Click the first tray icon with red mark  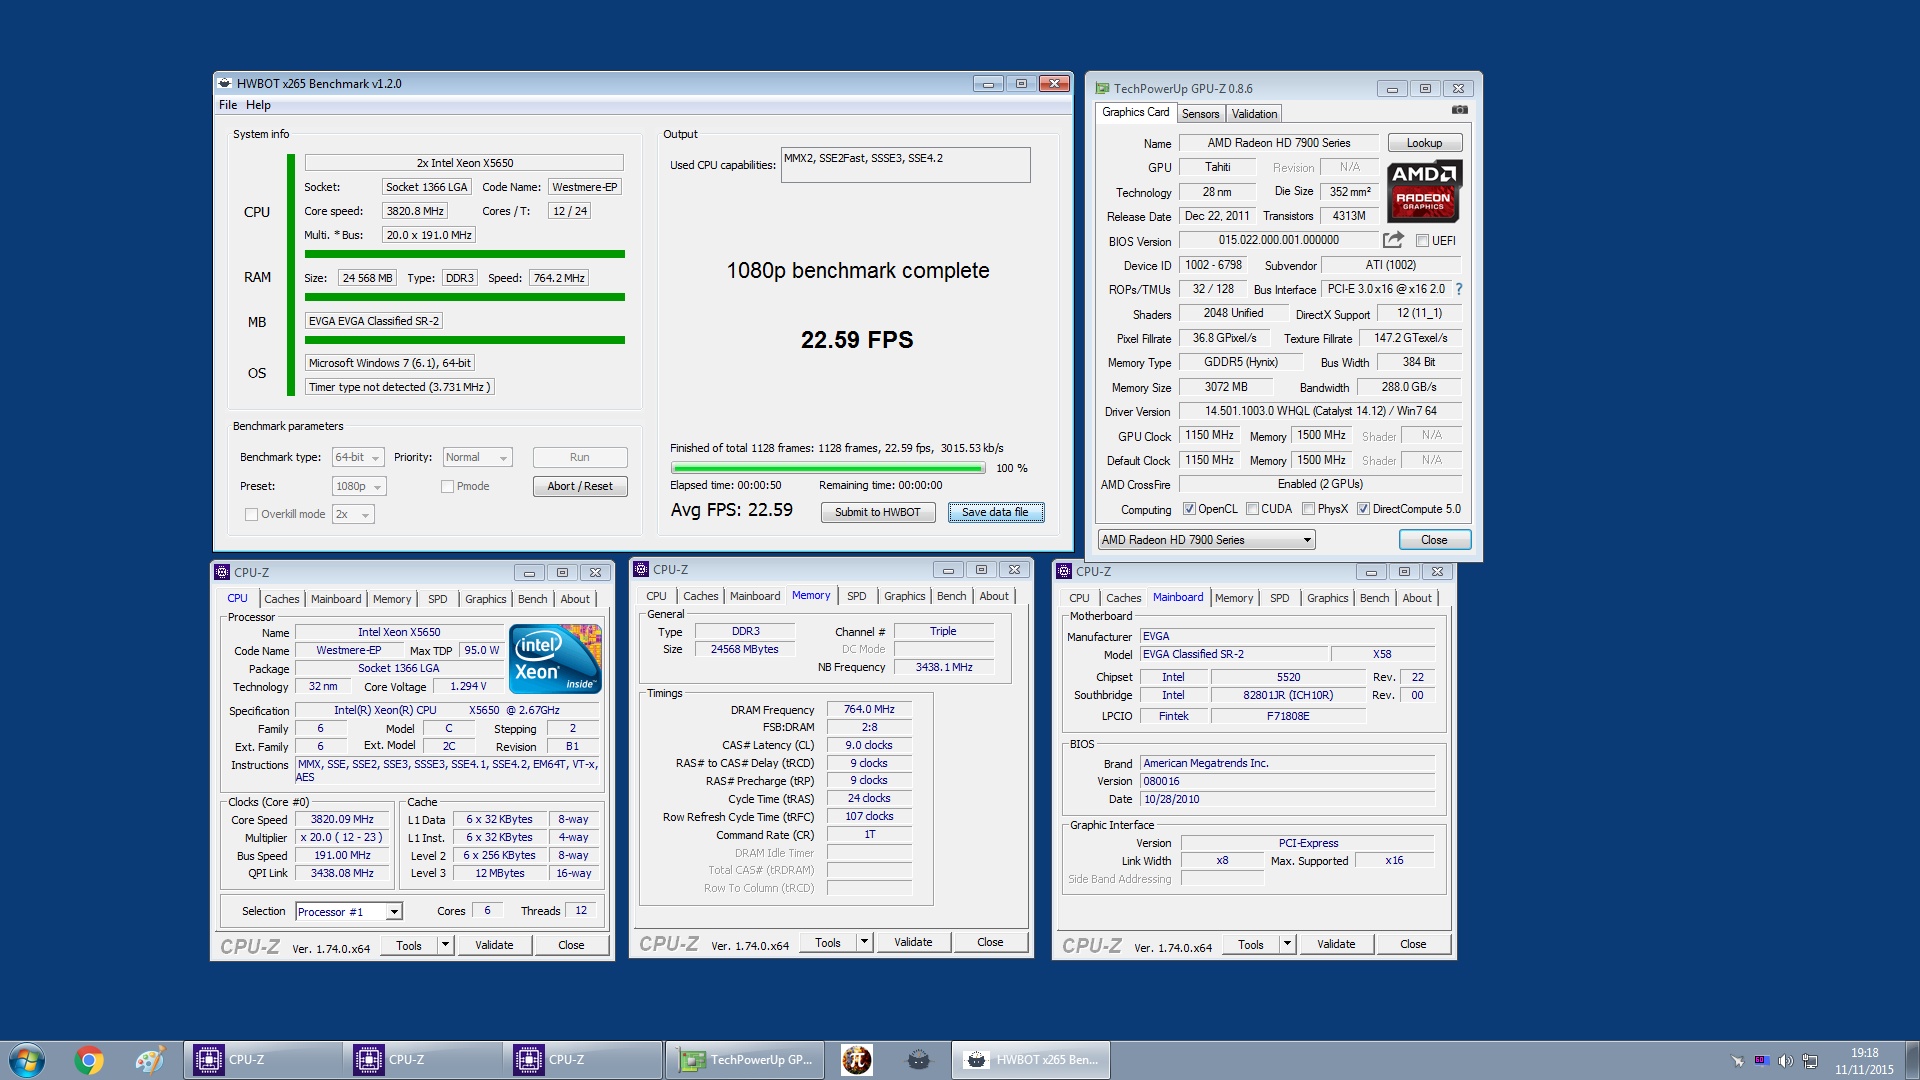1737,1061
